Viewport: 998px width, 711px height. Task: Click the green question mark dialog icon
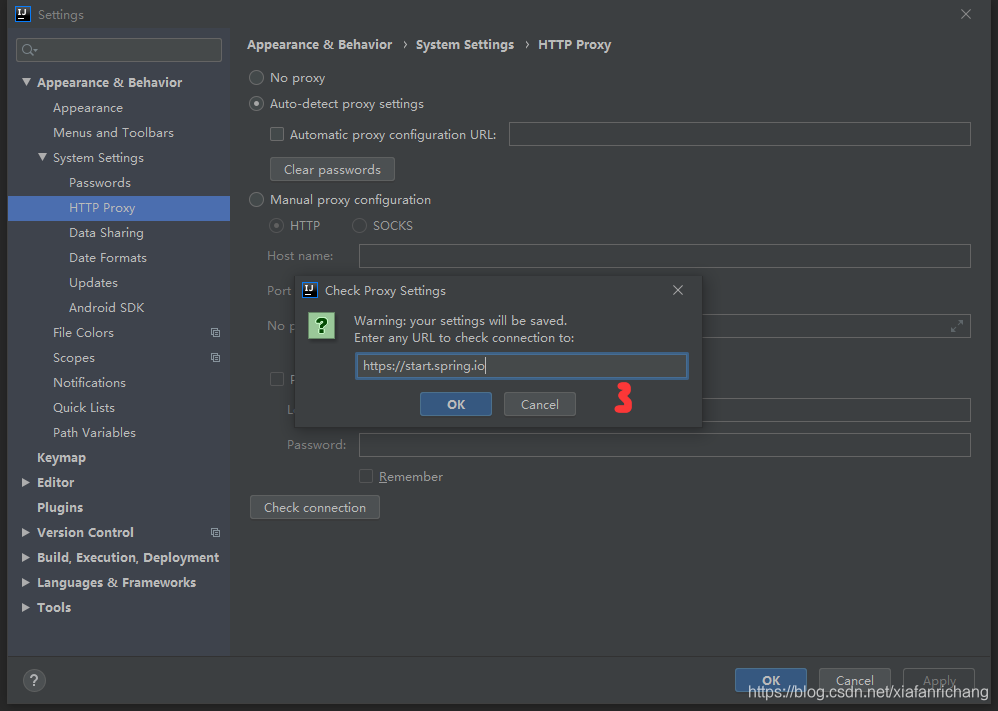coord(321,325)
